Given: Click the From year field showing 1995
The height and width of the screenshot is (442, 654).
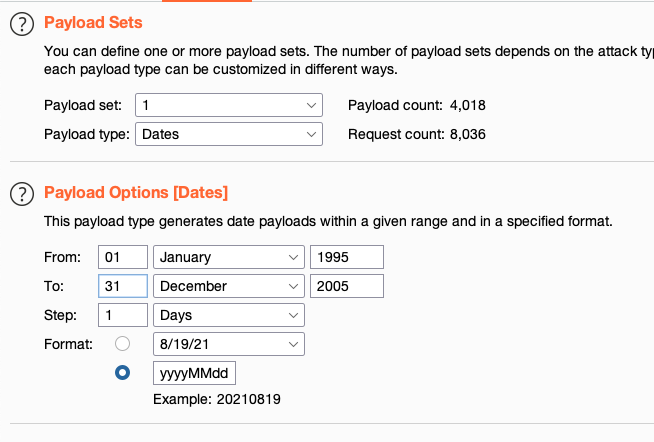Looking at the screenshot, I should point(346,257).
